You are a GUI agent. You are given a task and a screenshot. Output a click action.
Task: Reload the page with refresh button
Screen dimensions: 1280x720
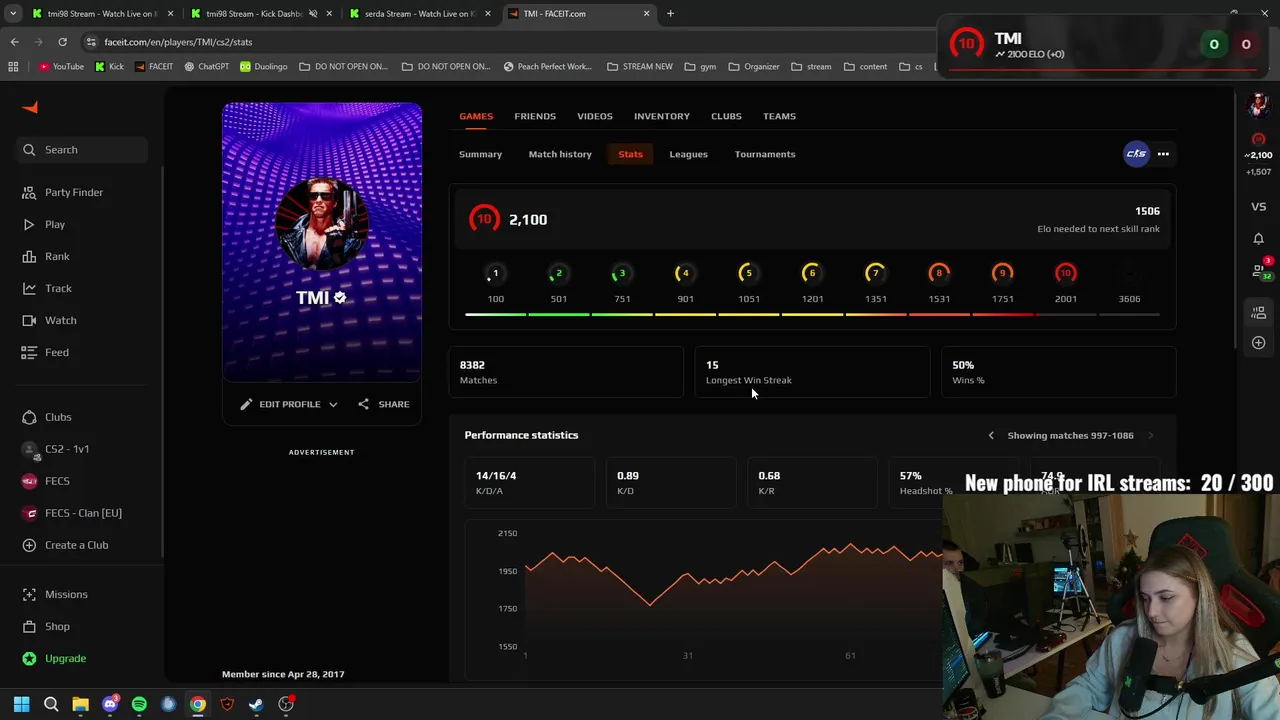pos(62,42)
